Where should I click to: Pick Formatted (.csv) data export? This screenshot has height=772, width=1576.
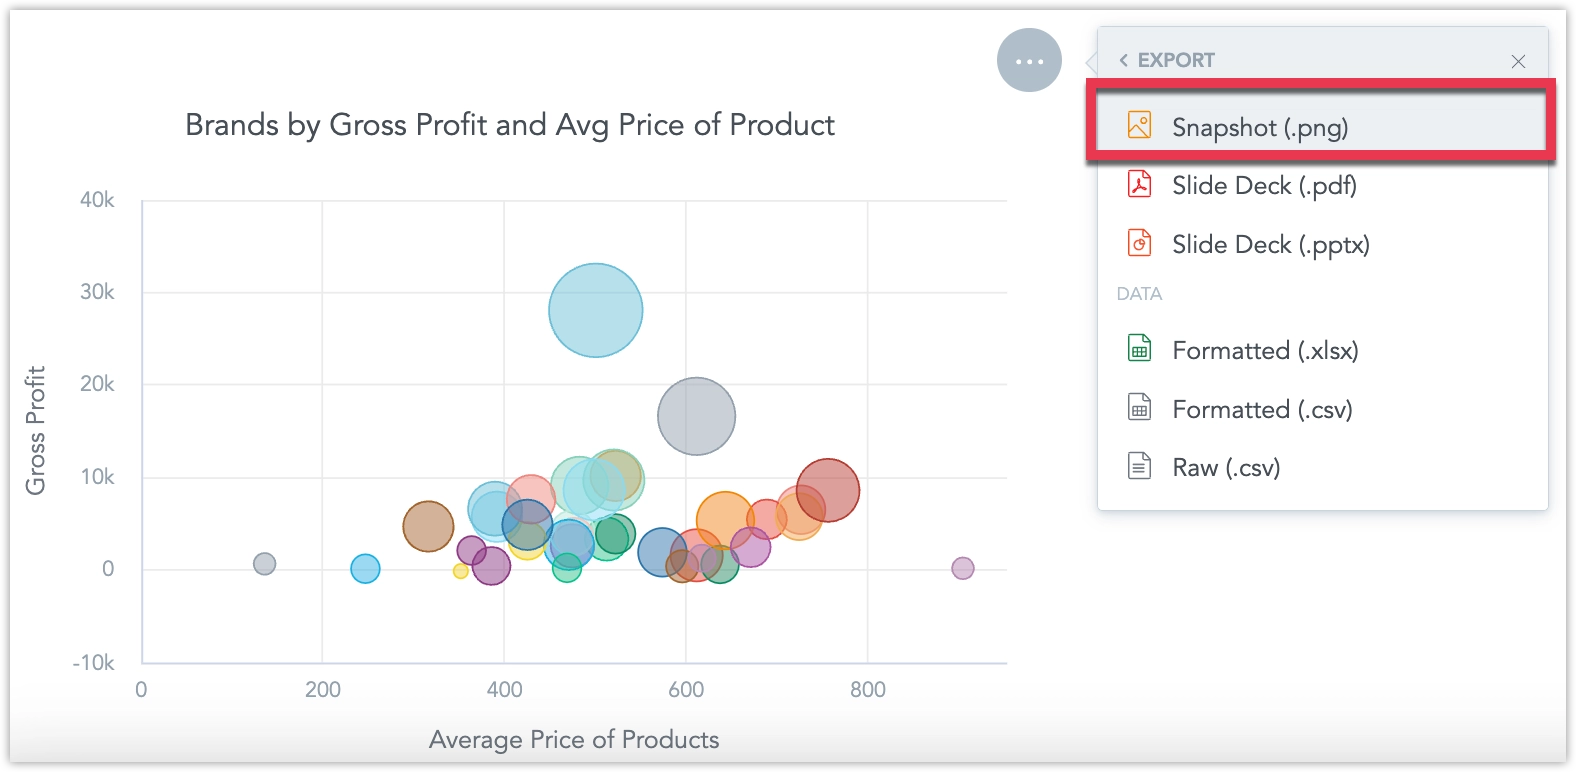tap(1262, 410)
